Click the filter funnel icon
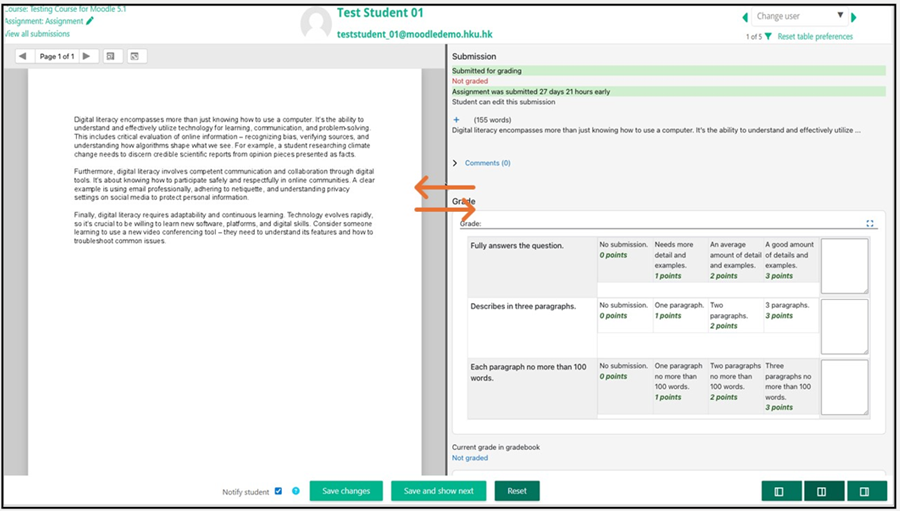 click(768, 37)
